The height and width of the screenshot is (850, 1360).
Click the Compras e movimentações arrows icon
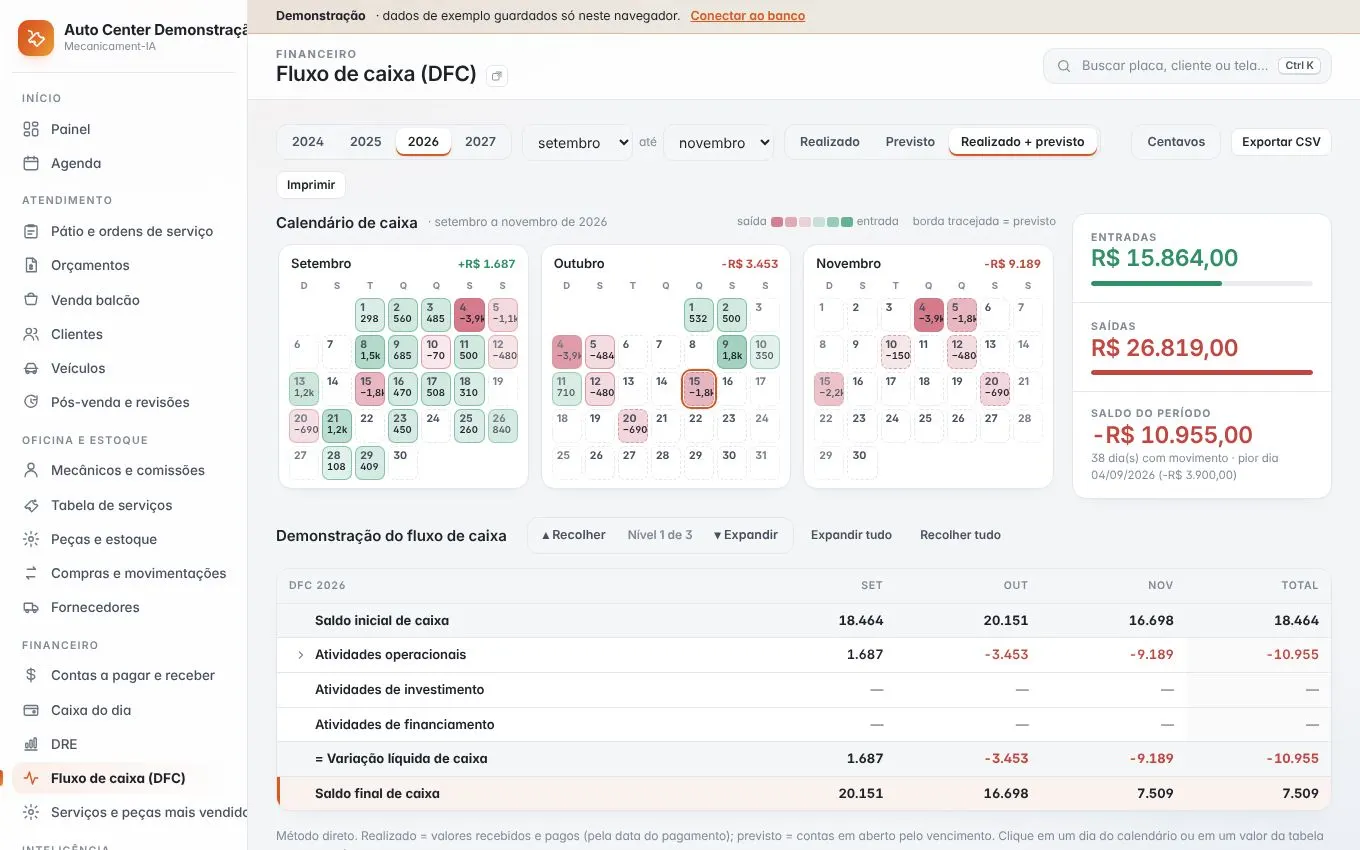[31, 573]
